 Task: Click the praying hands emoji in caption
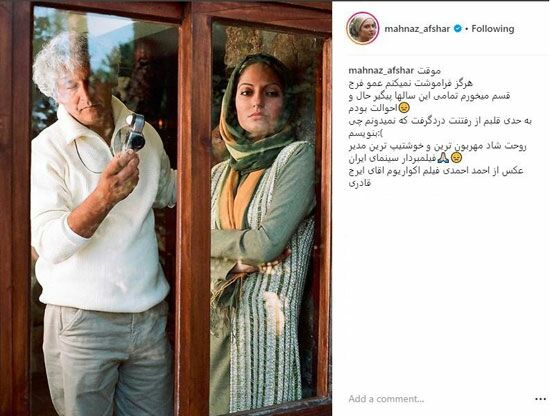click(442, 159)
